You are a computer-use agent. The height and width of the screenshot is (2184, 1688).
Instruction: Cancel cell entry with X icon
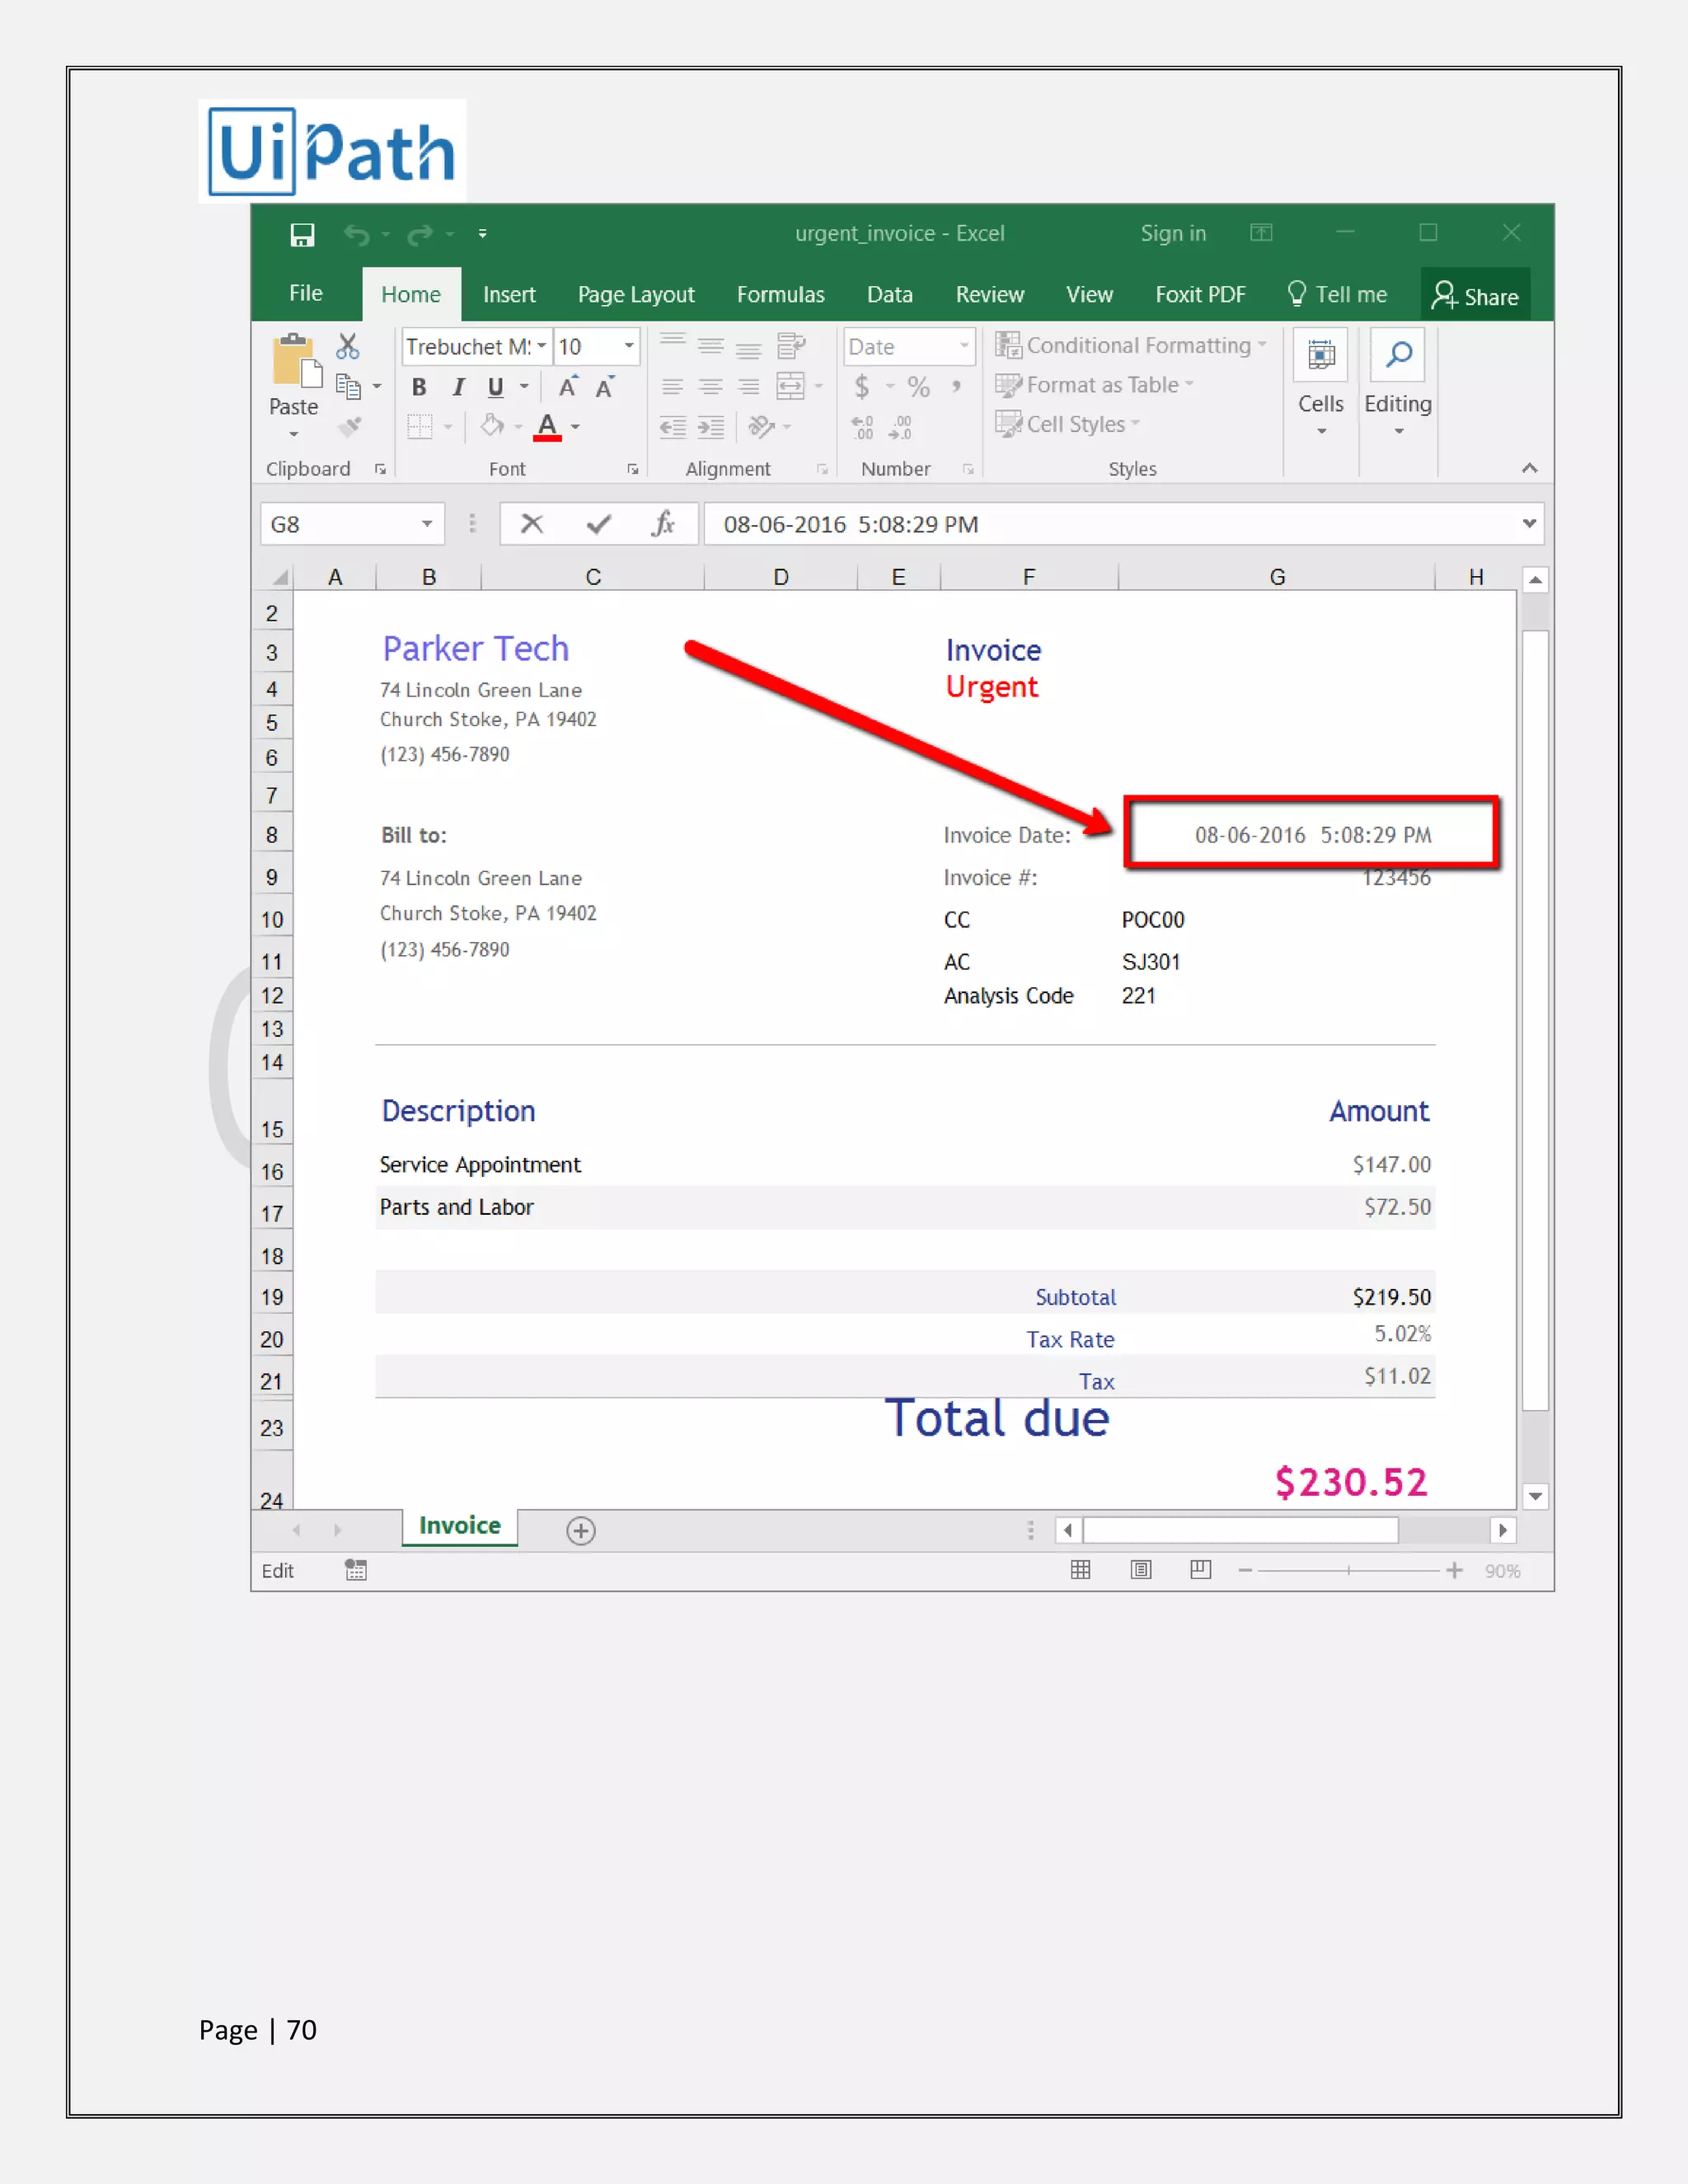pos(532,524)
